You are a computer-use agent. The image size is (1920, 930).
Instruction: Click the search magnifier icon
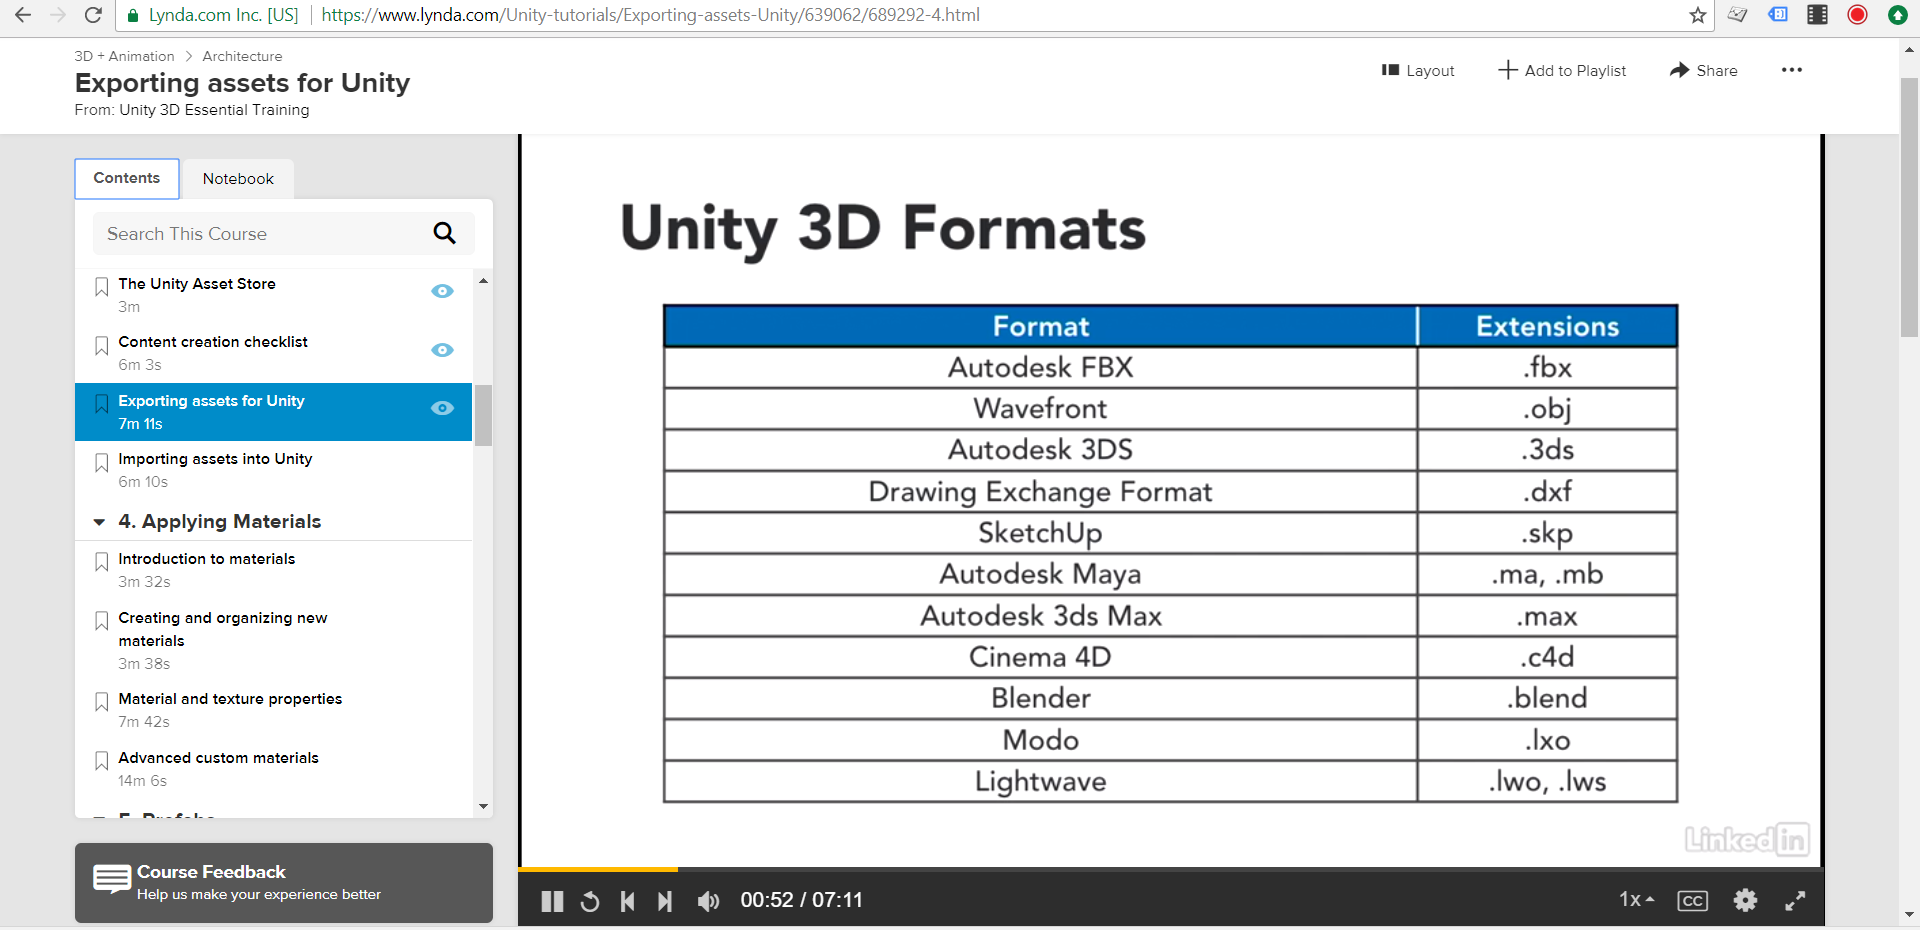click(x=445, y=234)
